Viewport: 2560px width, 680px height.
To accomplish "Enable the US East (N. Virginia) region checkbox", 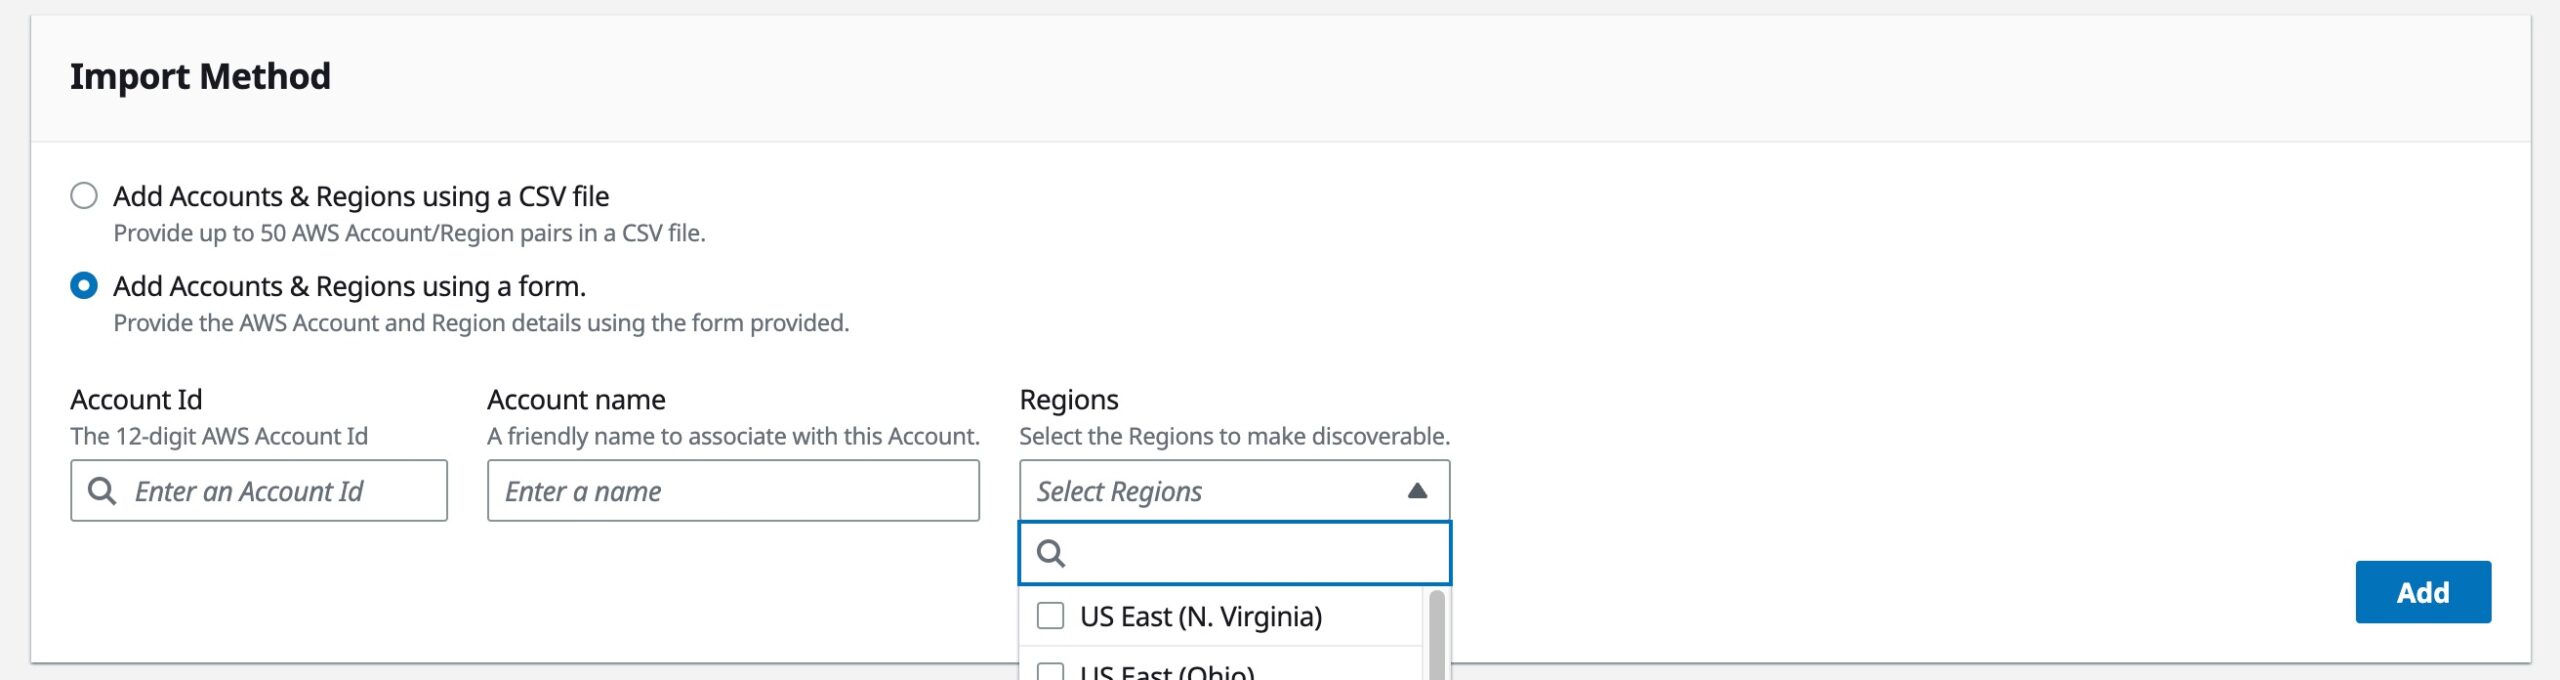I will 1051,617.
